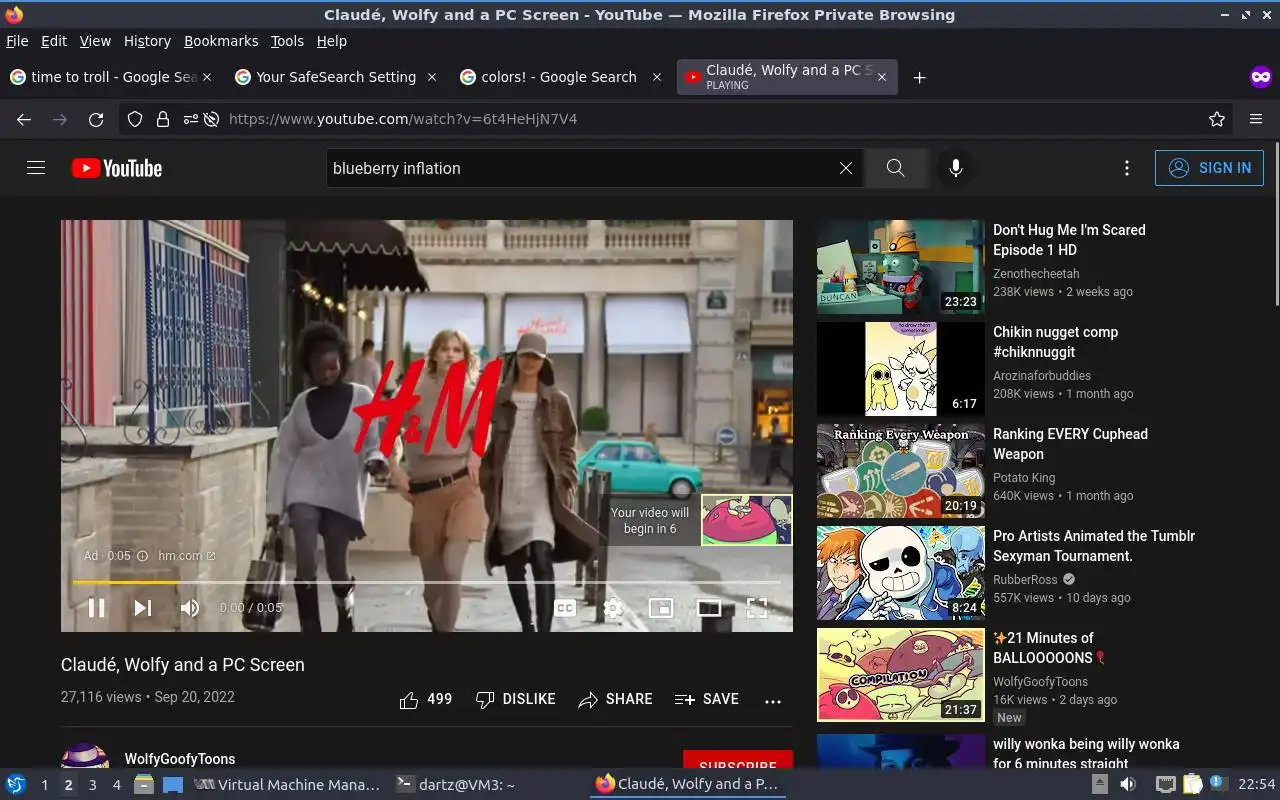Skip to next video button
The width and height of the screenshot is (1280, 800).
(143, 607)
